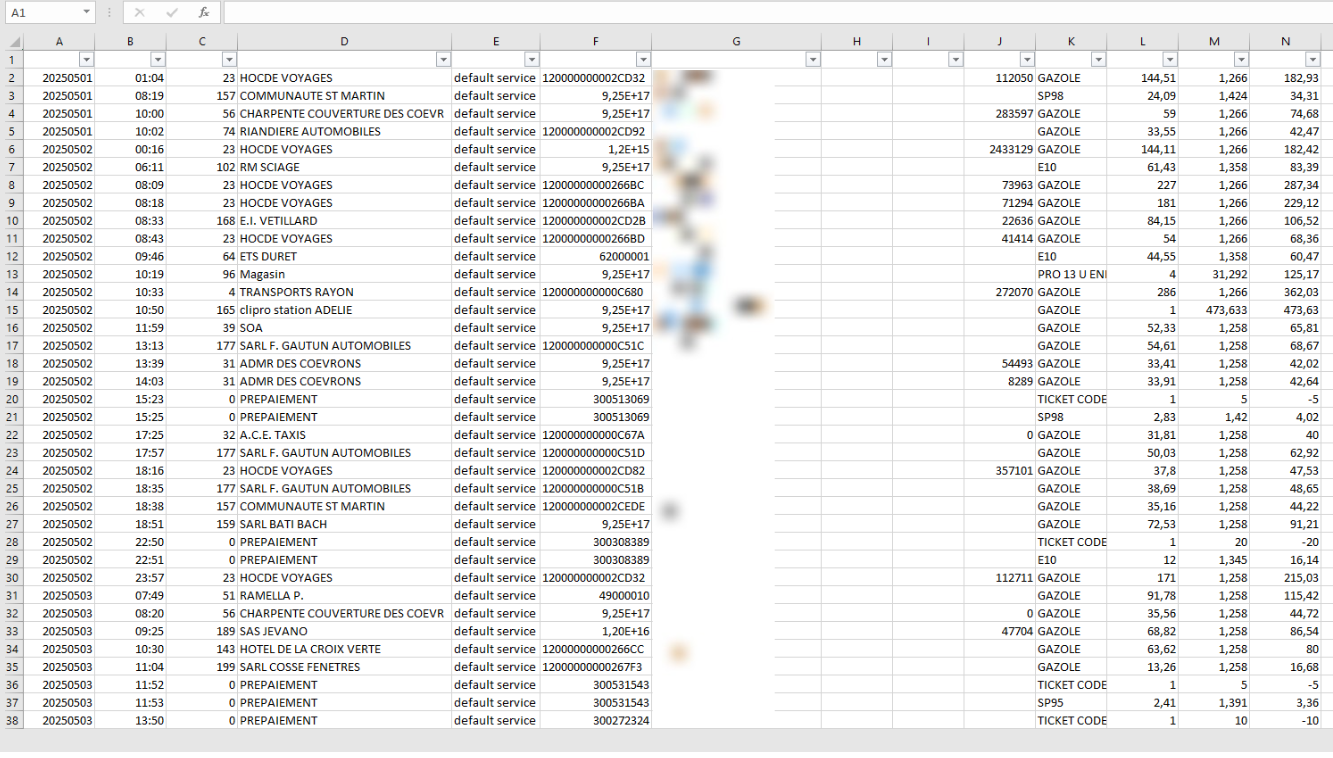Select column L by its header
Image resolution: width=1333 pixels, height=758 pixels.
pyautogui.click(x=1143, y=42)
